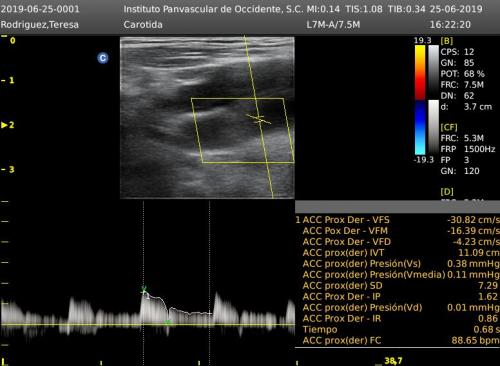
Task: Click the green end diastolic baseline marker
Action: pos(168,322)
